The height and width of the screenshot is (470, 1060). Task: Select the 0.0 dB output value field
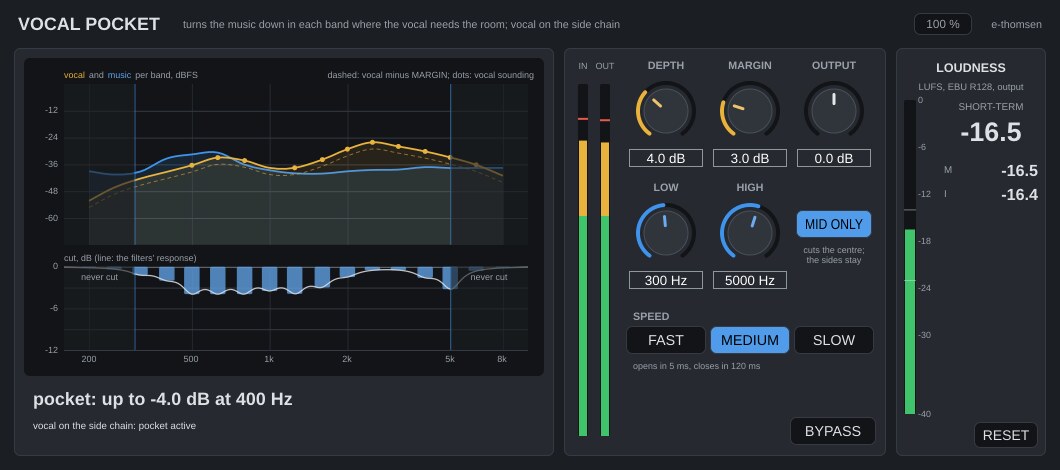tap(834, 158)
